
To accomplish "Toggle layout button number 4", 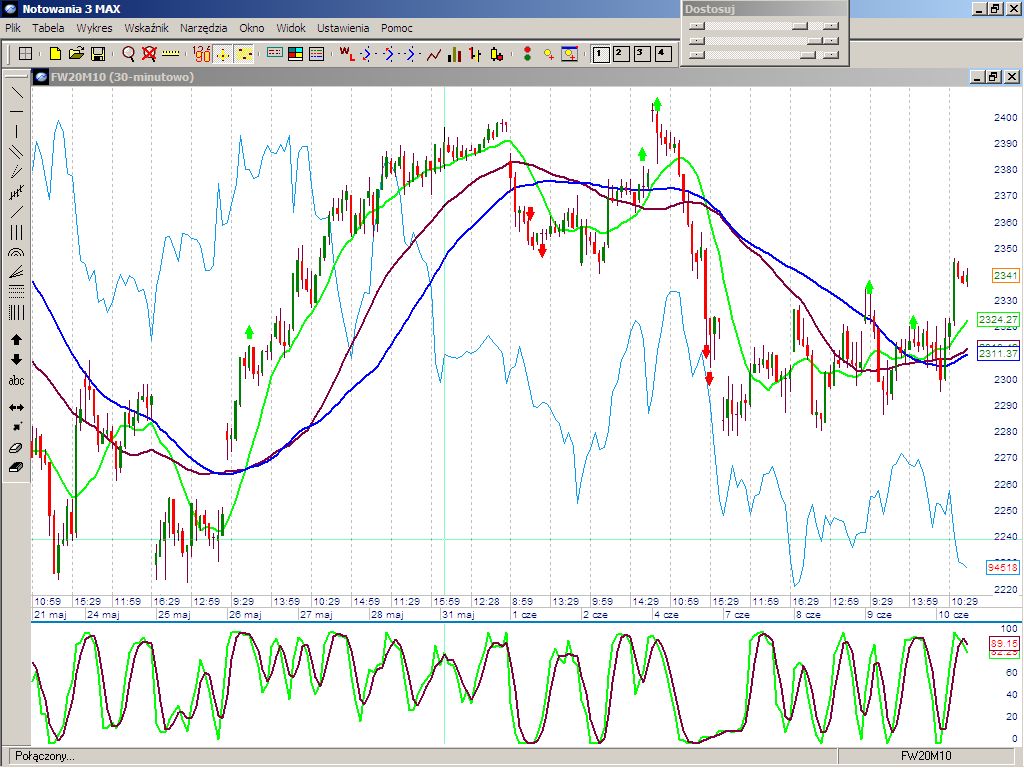I will [661, 53].
